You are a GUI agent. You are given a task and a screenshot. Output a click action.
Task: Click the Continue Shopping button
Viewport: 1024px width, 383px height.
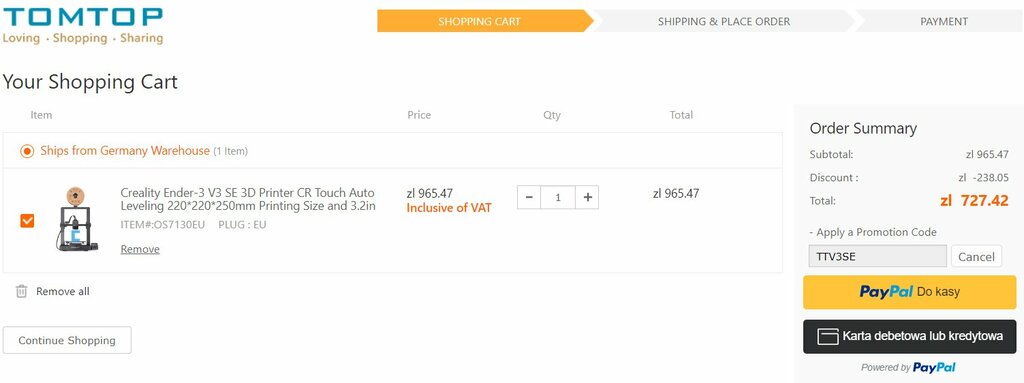[x=67, y=341]
